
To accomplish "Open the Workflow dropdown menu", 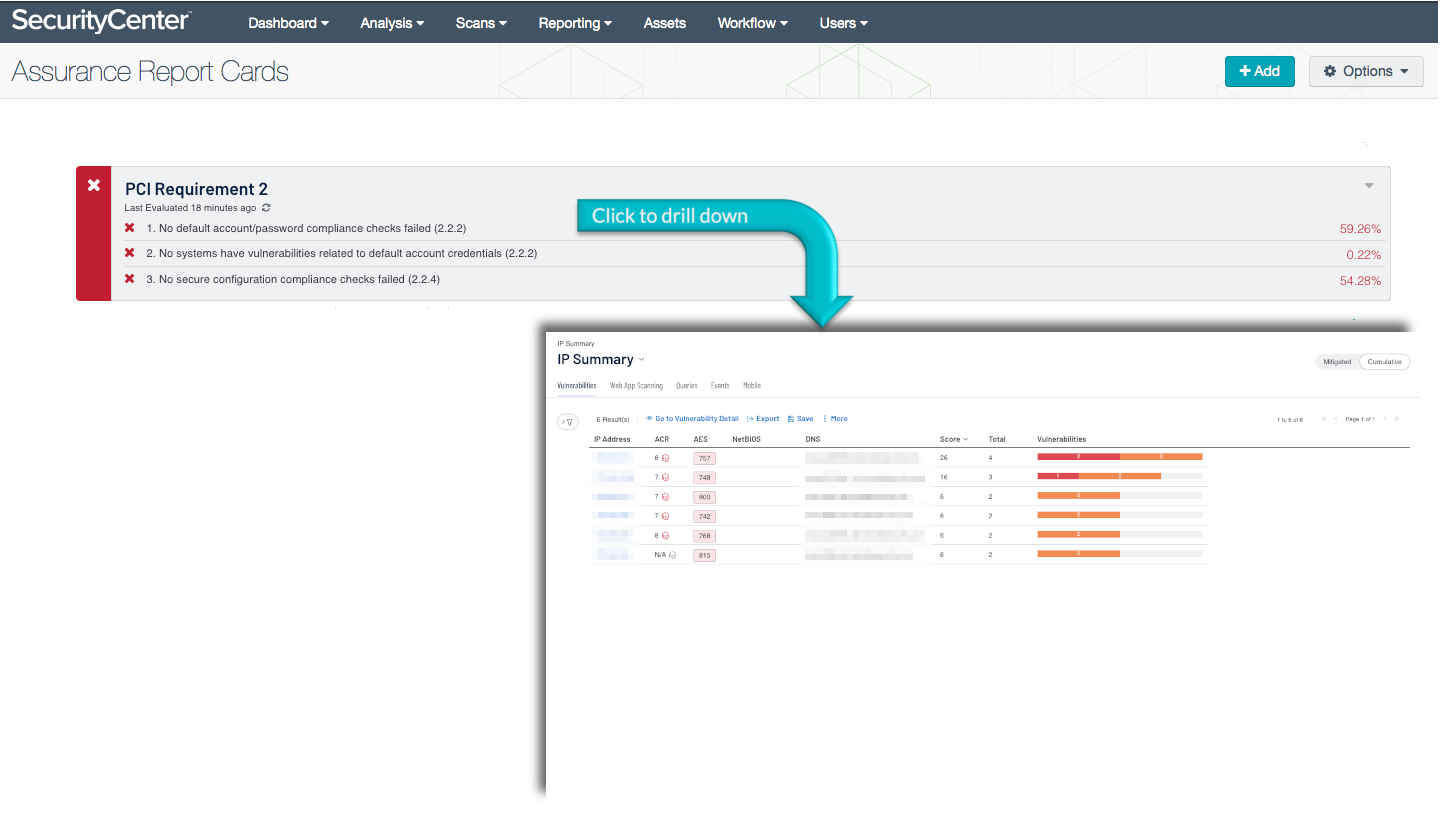I will coord(753,23).
